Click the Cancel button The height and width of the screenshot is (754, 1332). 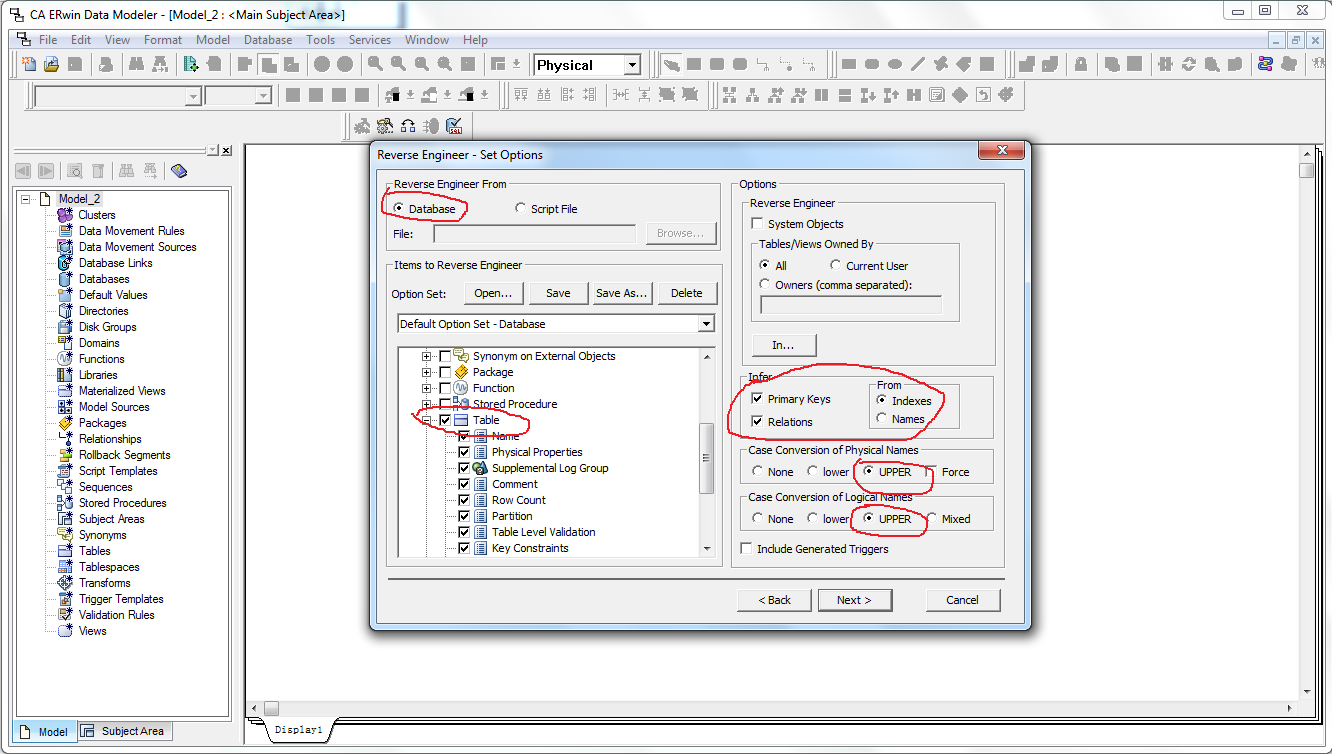[x=962, y=600]
